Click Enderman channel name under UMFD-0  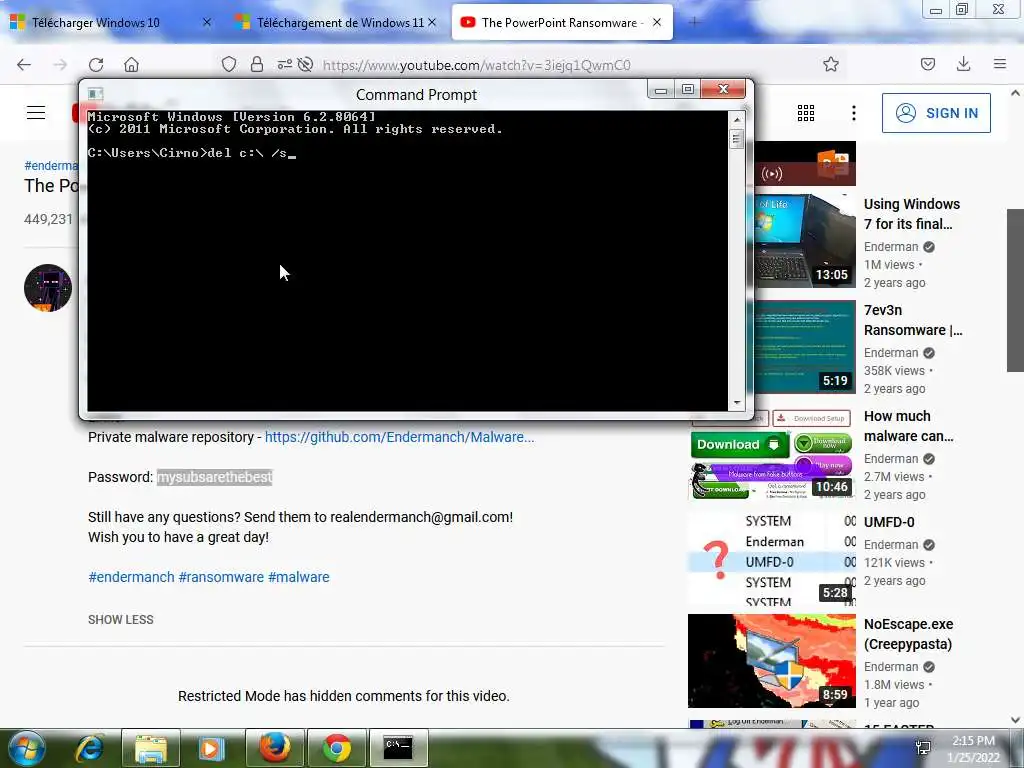[x=891, y=545]
